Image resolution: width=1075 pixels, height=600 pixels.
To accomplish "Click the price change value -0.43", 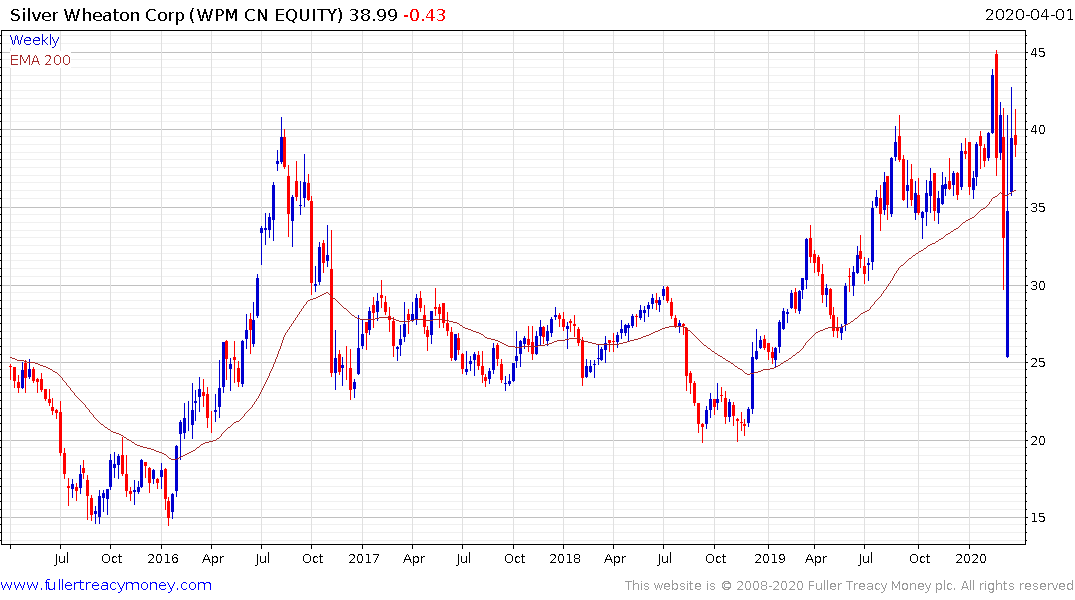I will pyautogui.click(x=424, y=15).
